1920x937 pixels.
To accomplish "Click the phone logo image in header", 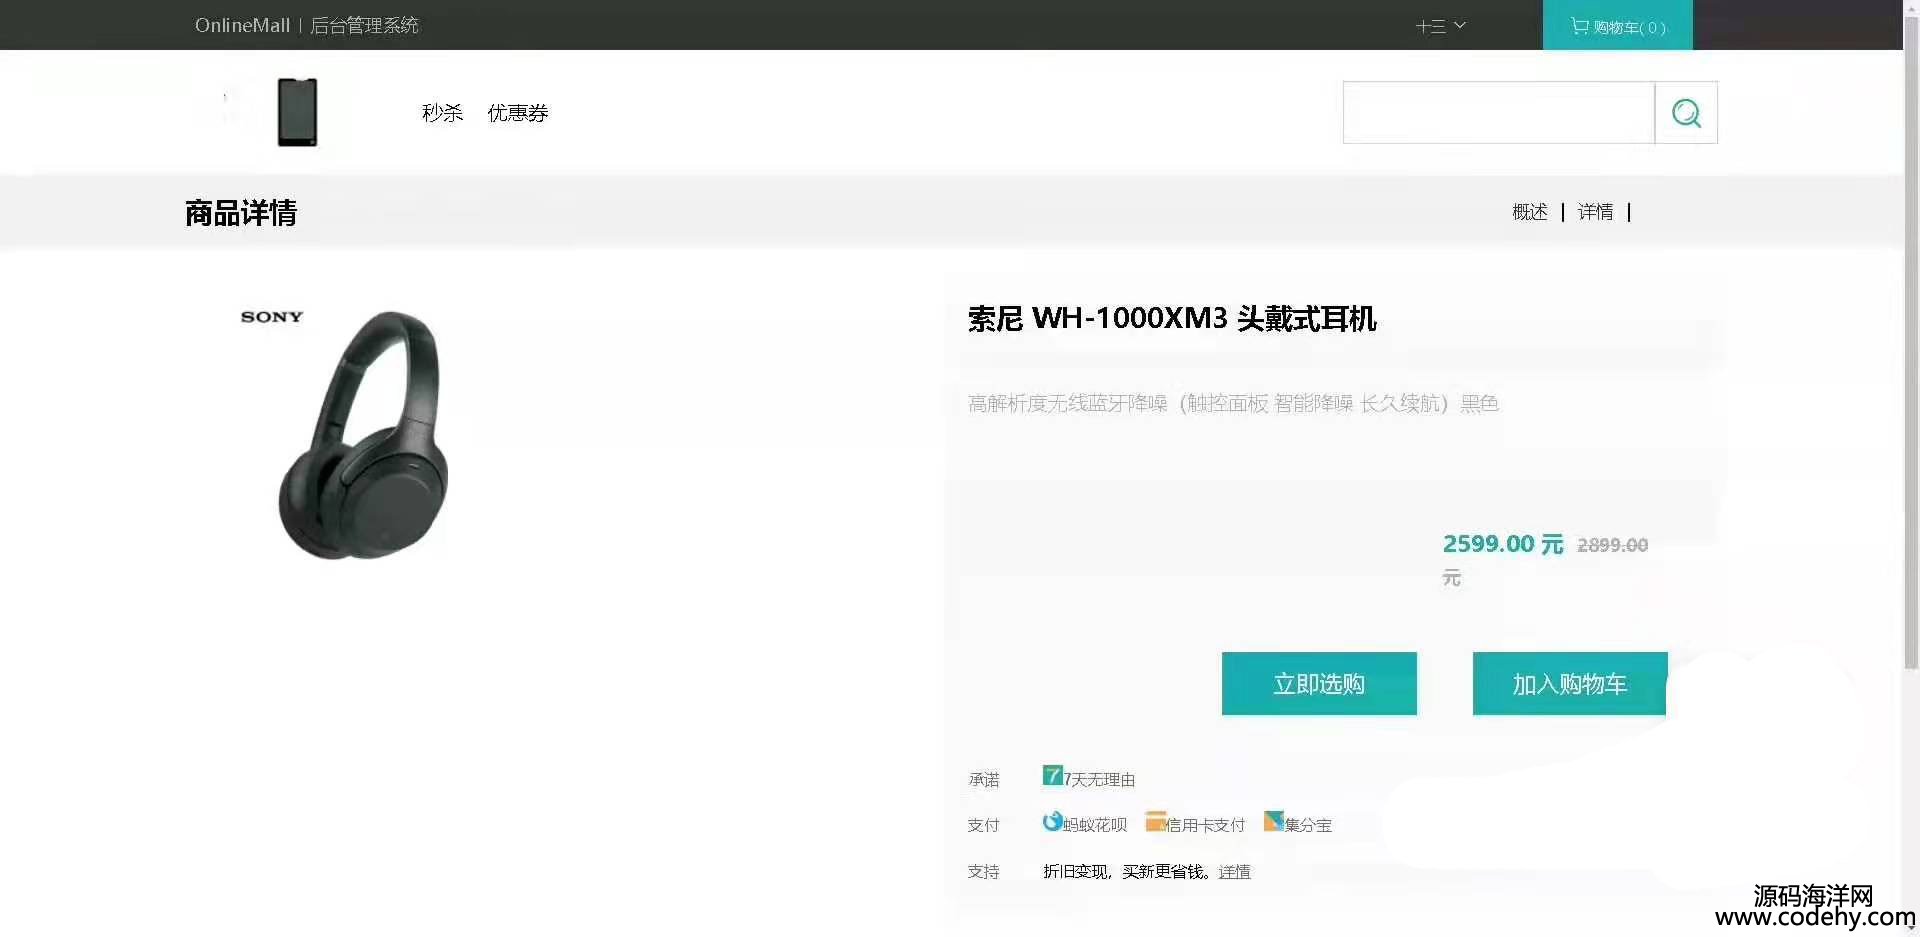I will 297,112.
